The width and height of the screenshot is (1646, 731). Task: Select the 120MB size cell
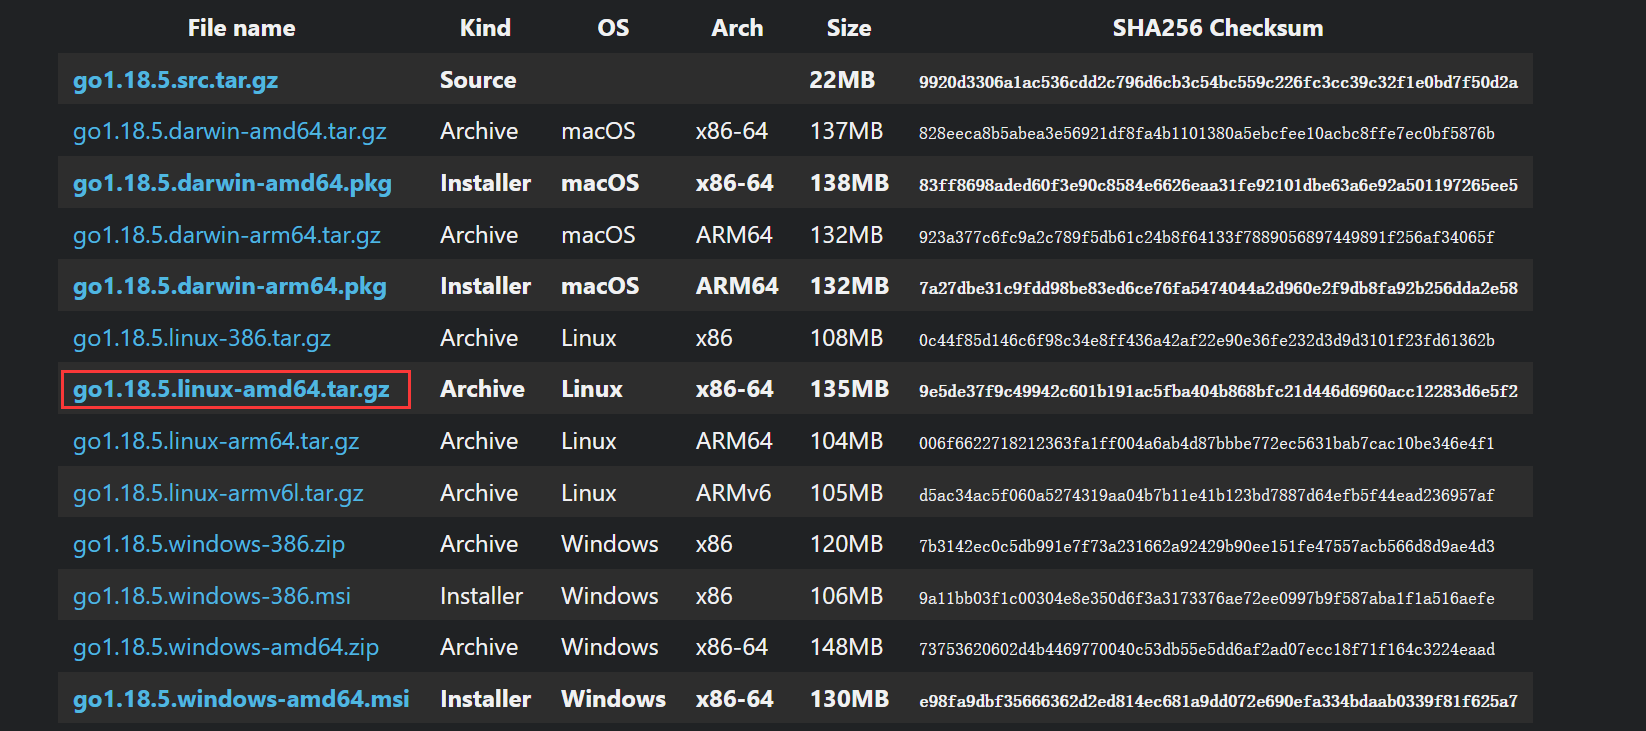(x=846, y=544)
